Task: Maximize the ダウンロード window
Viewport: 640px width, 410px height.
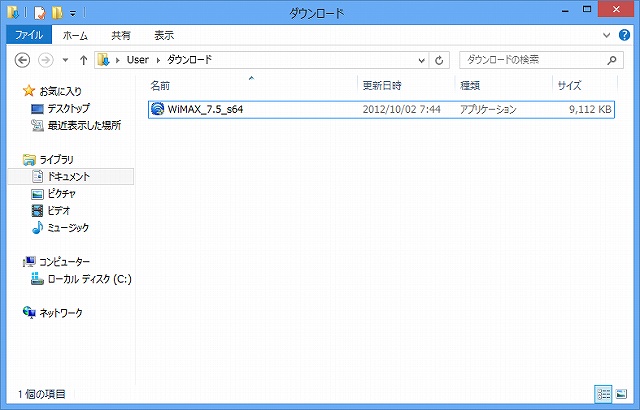Action: point(587,10)
